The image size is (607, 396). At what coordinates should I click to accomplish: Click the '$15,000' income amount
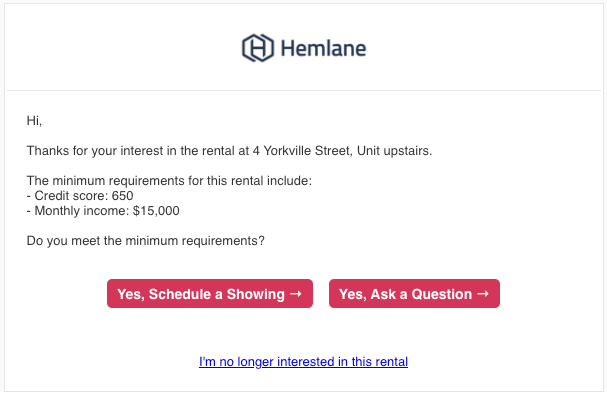point(156,211)
